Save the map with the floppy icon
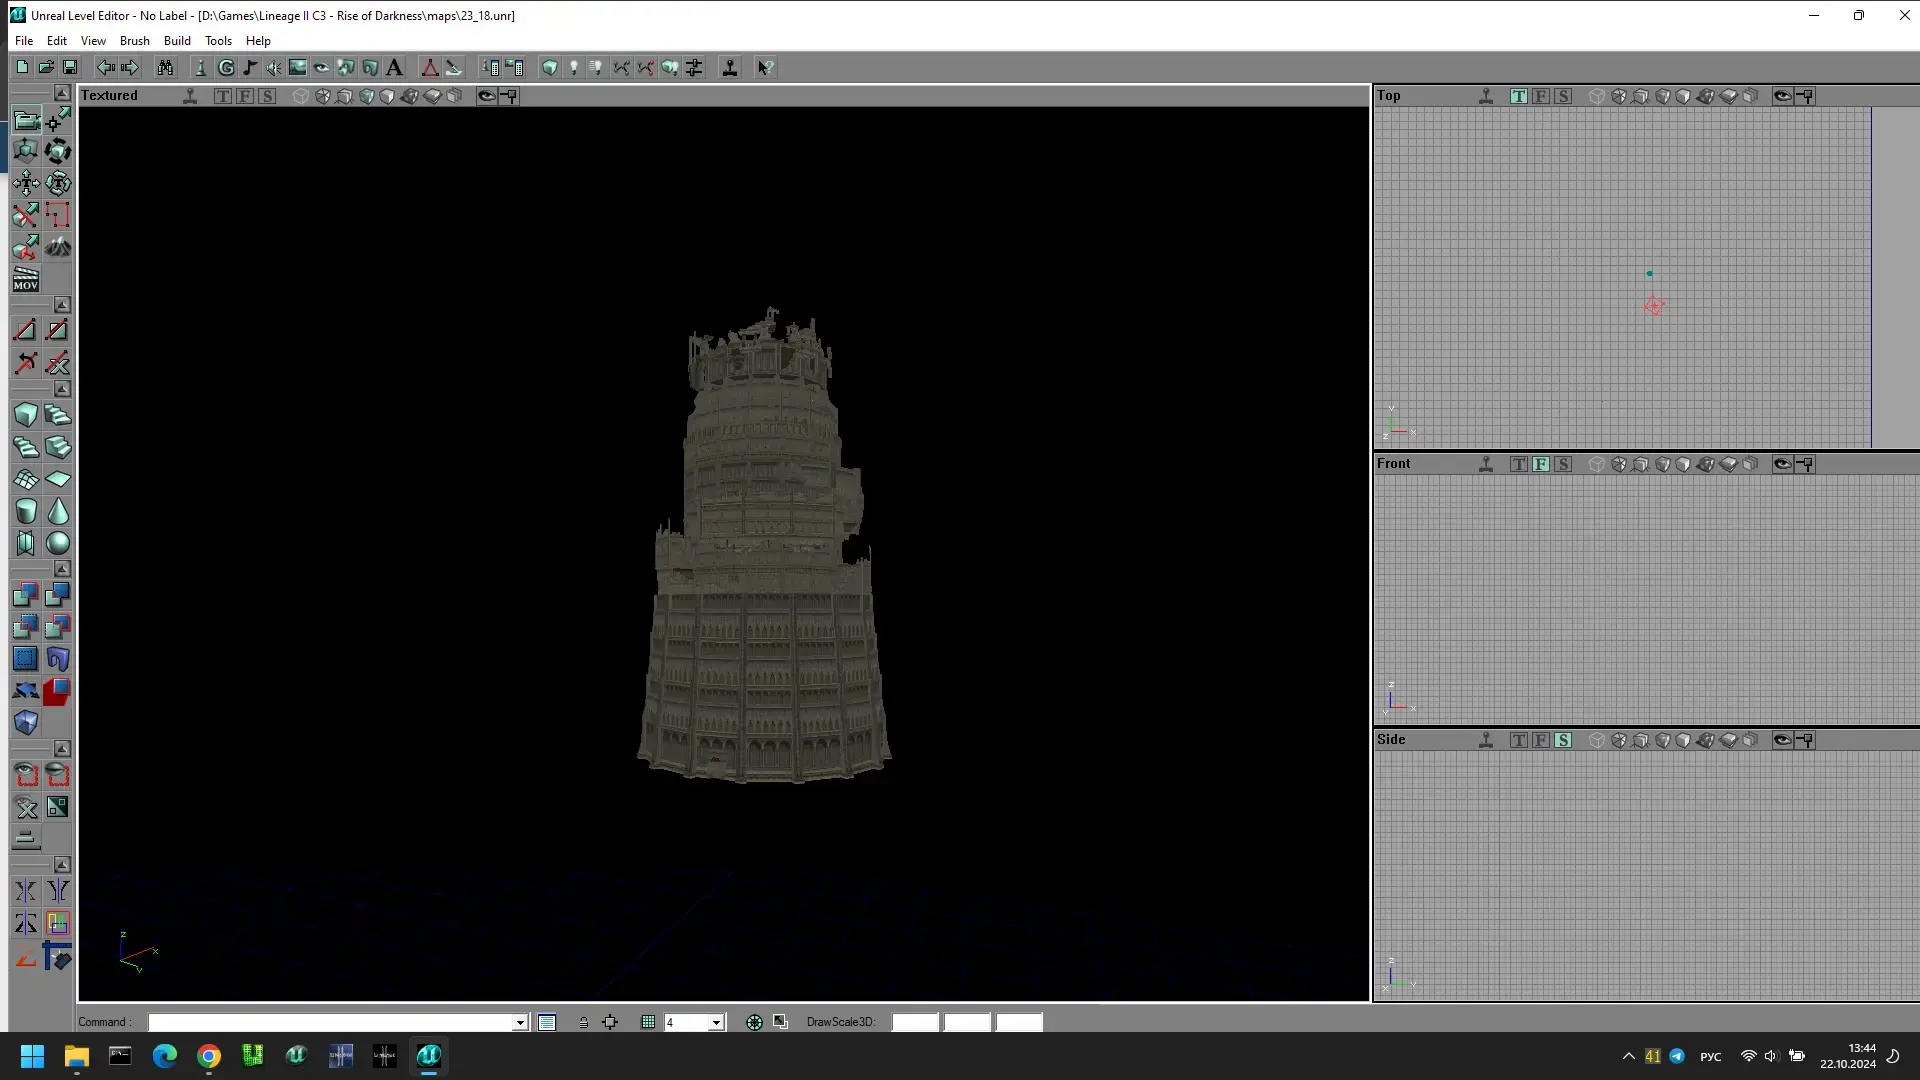1920x1080 pixels. click(70, 67)
